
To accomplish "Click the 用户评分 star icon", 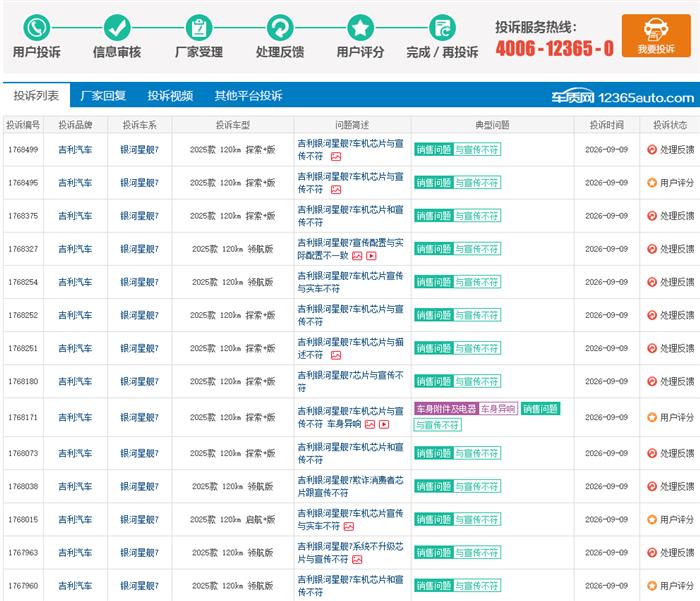I will (360, 28).
